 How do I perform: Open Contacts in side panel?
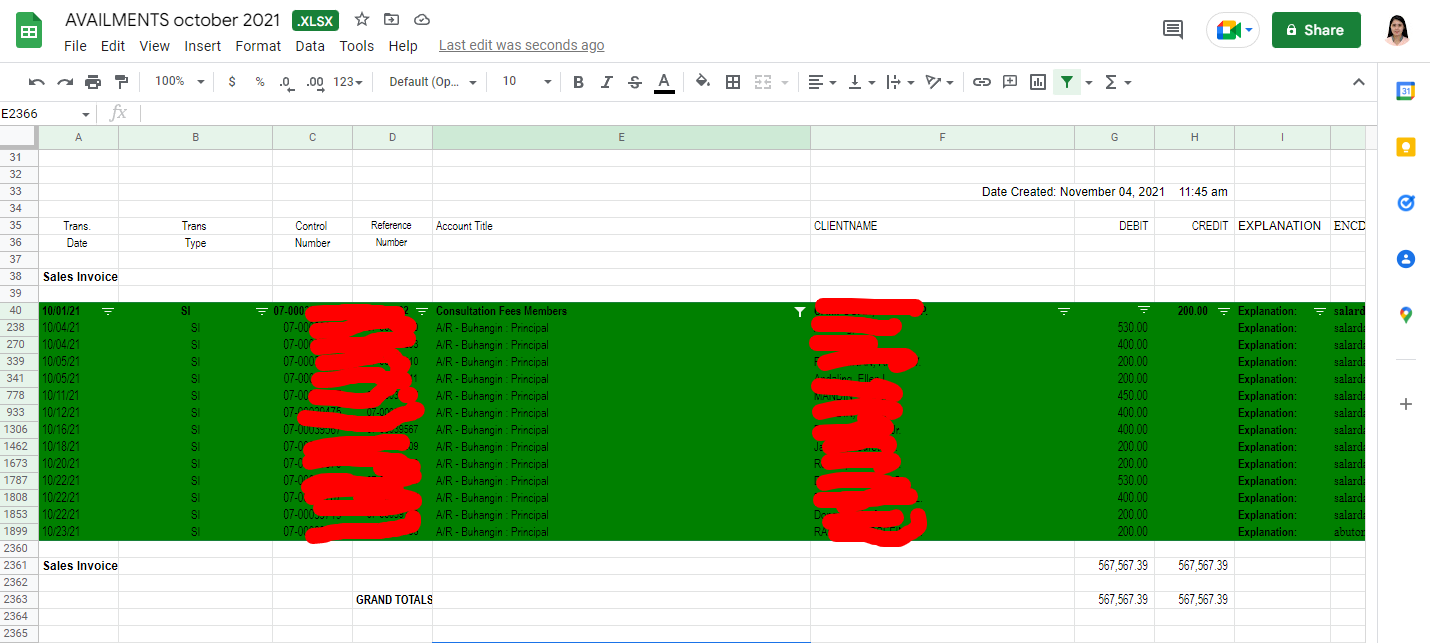tap(1405, 259)
